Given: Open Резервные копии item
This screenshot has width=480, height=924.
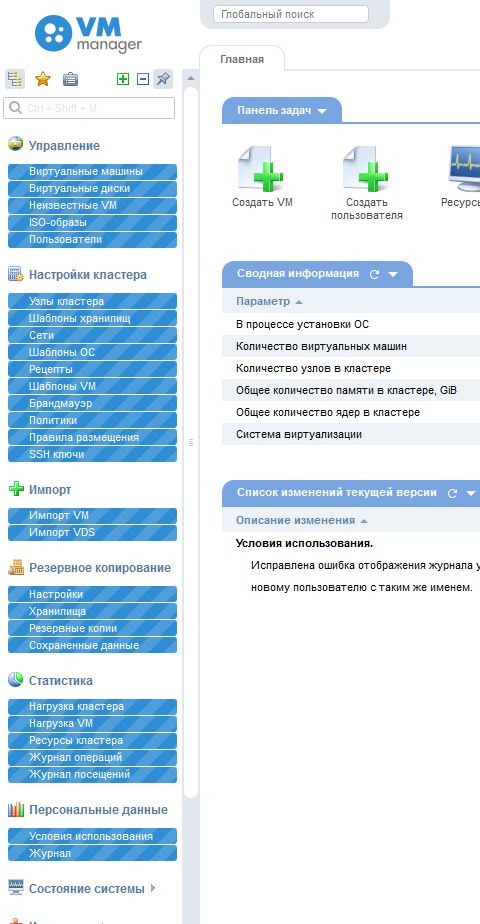Looking at the screenshot, I should (x=92, y=629).
